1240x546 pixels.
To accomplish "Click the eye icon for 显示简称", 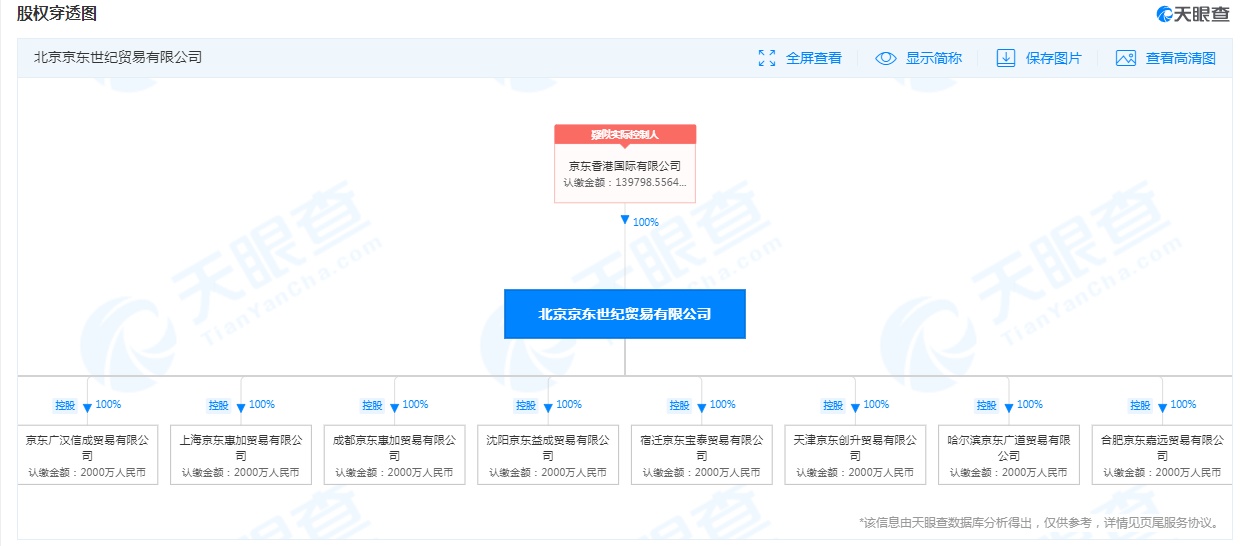I will coord(886,58).
